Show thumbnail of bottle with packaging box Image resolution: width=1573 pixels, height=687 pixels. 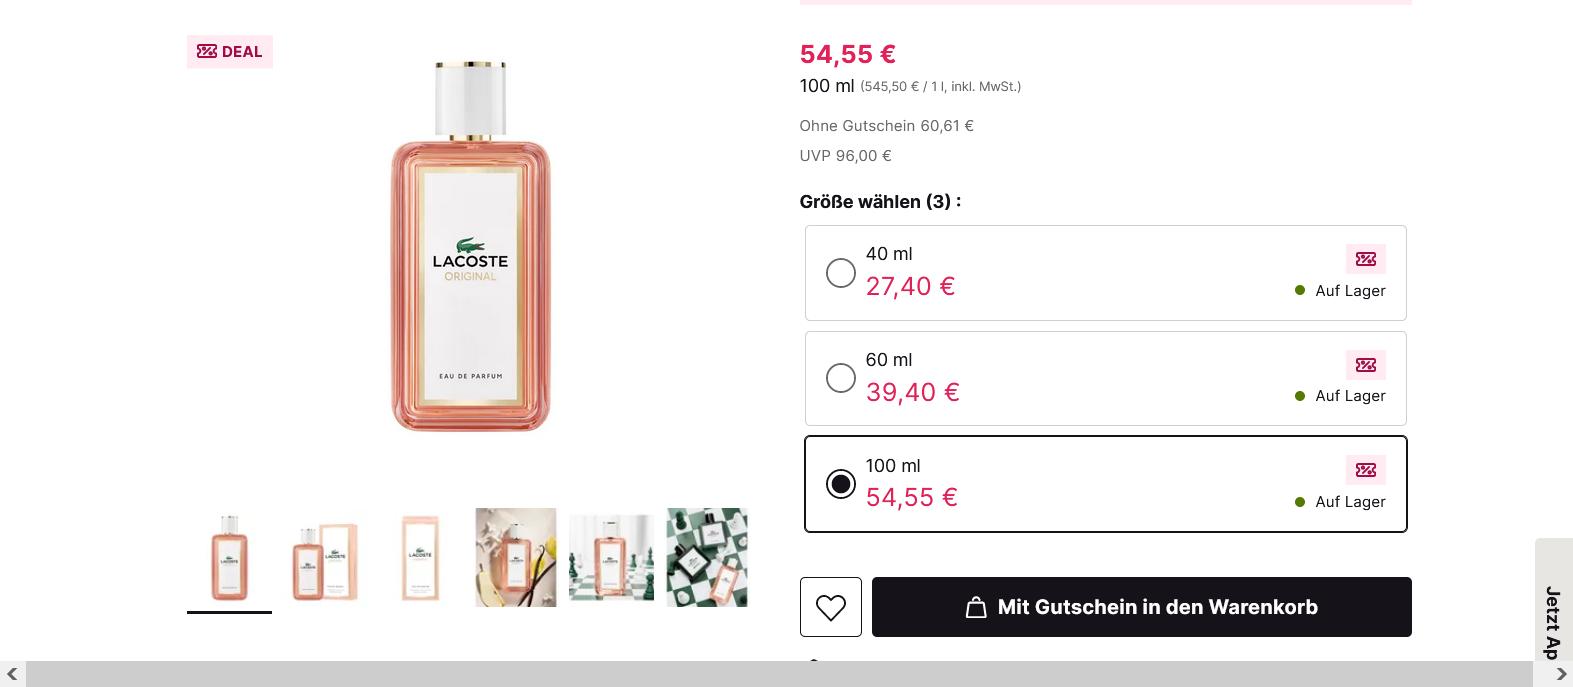tap(325, 558)
